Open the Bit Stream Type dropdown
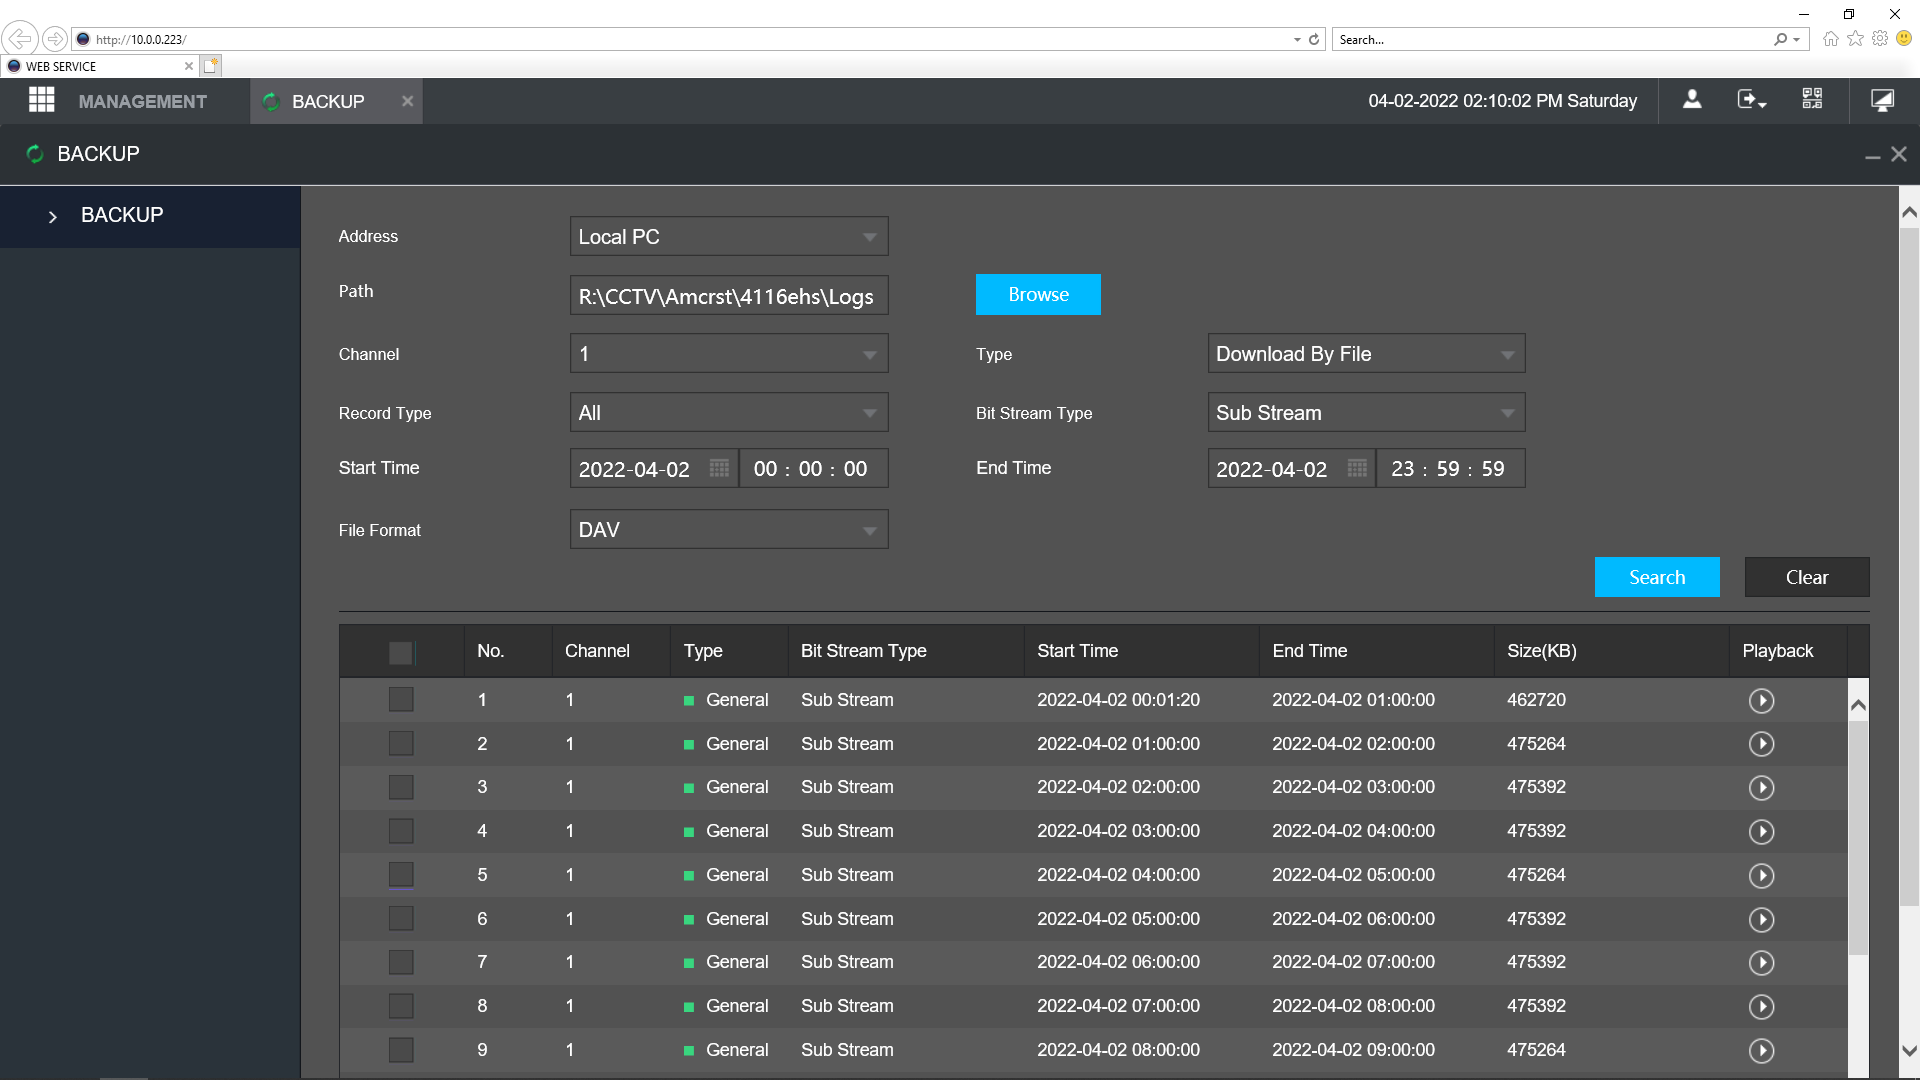Screen dimensions: 1920x1080 (1366, 413)
